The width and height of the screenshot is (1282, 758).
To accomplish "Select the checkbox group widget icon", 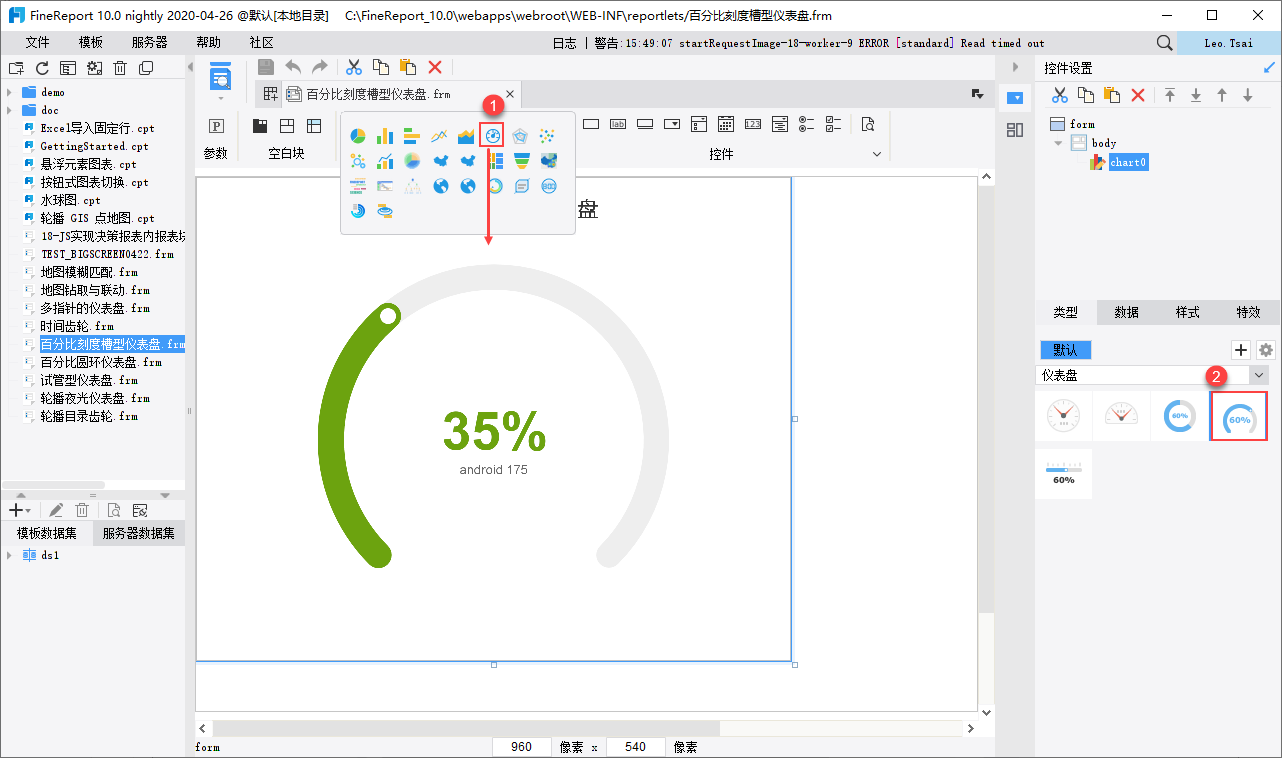I will (x=833, y=125).
